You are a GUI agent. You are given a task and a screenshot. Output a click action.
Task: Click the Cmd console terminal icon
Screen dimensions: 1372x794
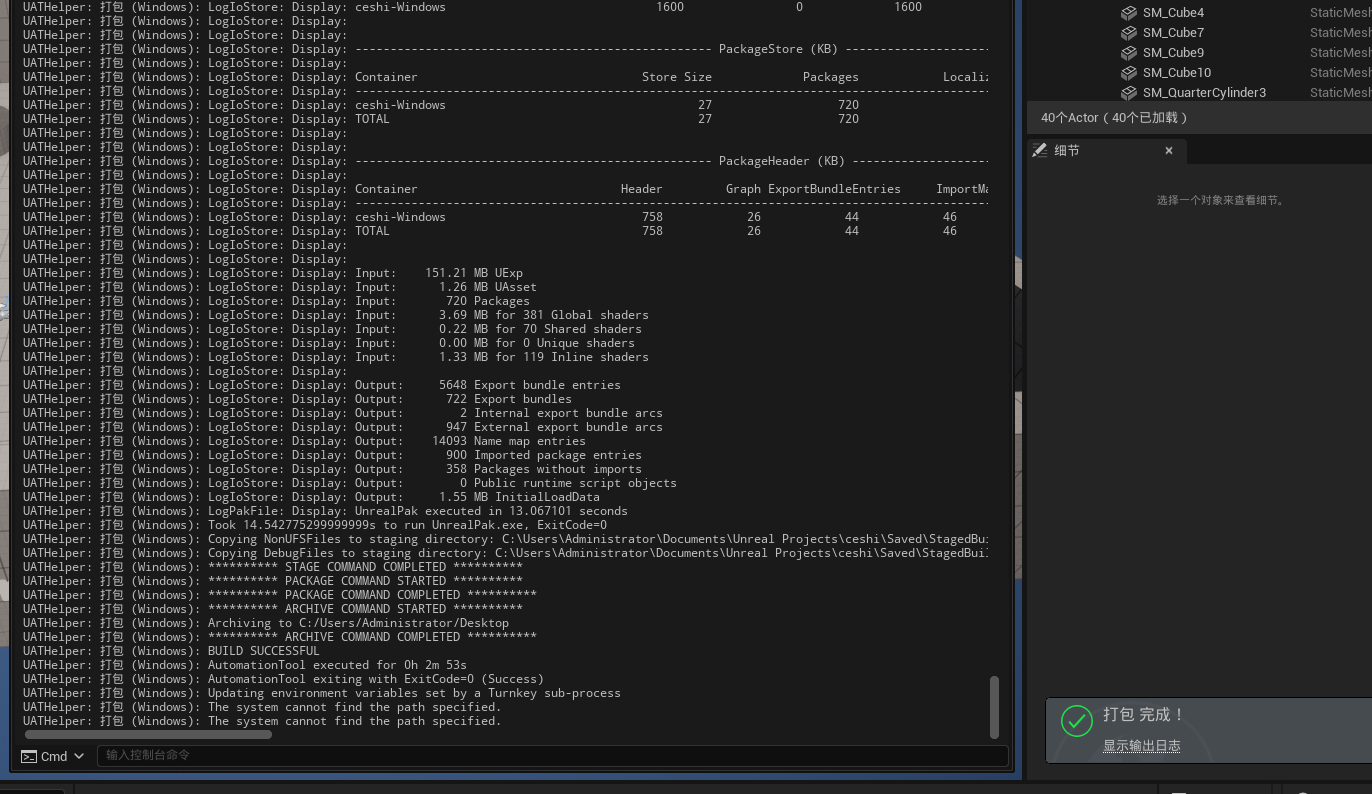coord(29,756)
